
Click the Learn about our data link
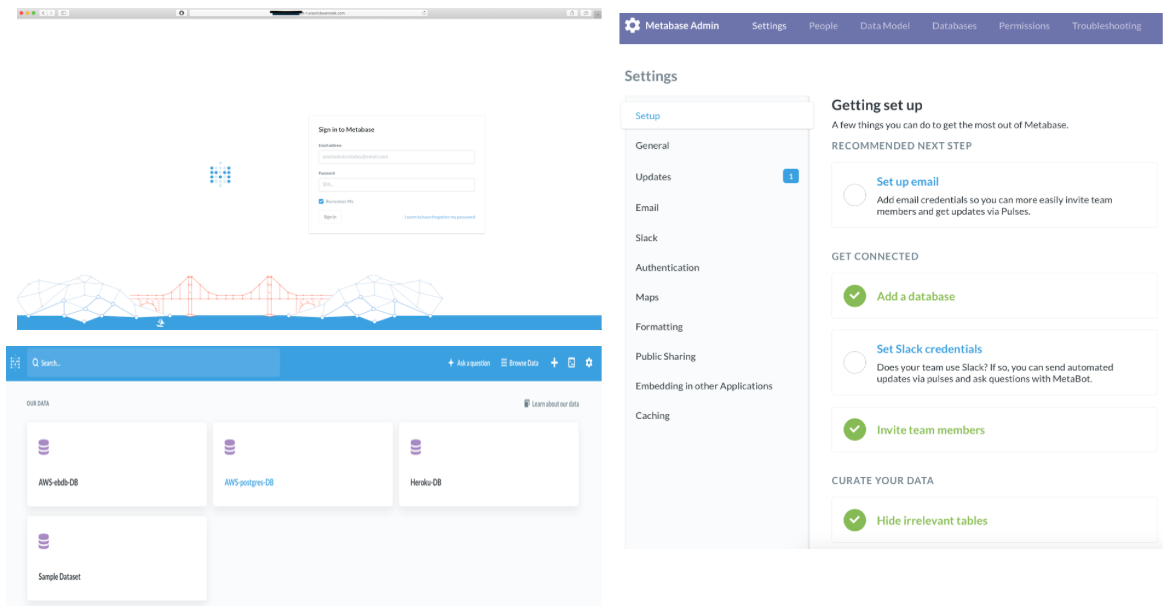[551, 404]
